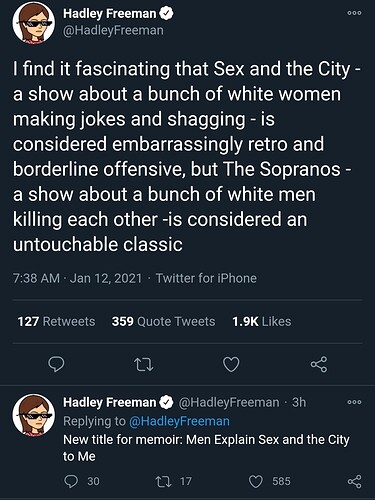Open the 3h timestamp on the reply

coord(299,402)
